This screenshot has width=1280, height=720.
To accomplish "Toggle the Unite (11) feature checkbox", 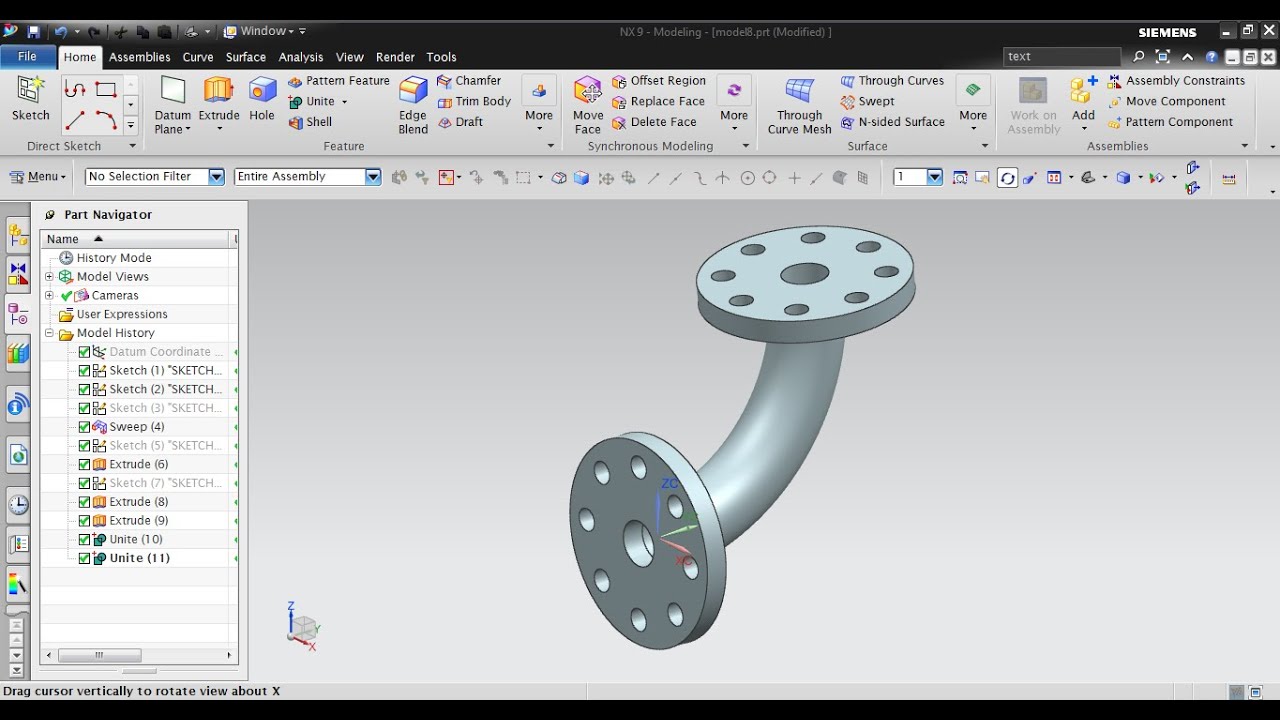I will click(84, 558).
